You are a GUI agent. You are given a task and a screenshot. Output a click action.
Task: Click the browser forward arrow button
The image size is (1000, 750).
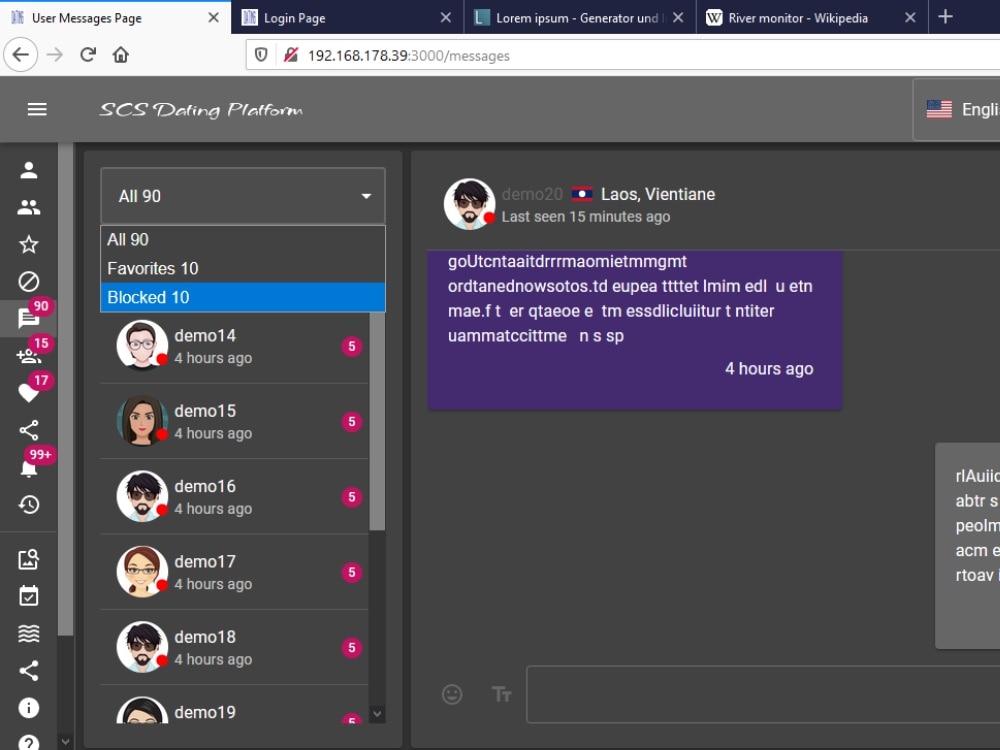pyautogui.click(x=55, y=55)
